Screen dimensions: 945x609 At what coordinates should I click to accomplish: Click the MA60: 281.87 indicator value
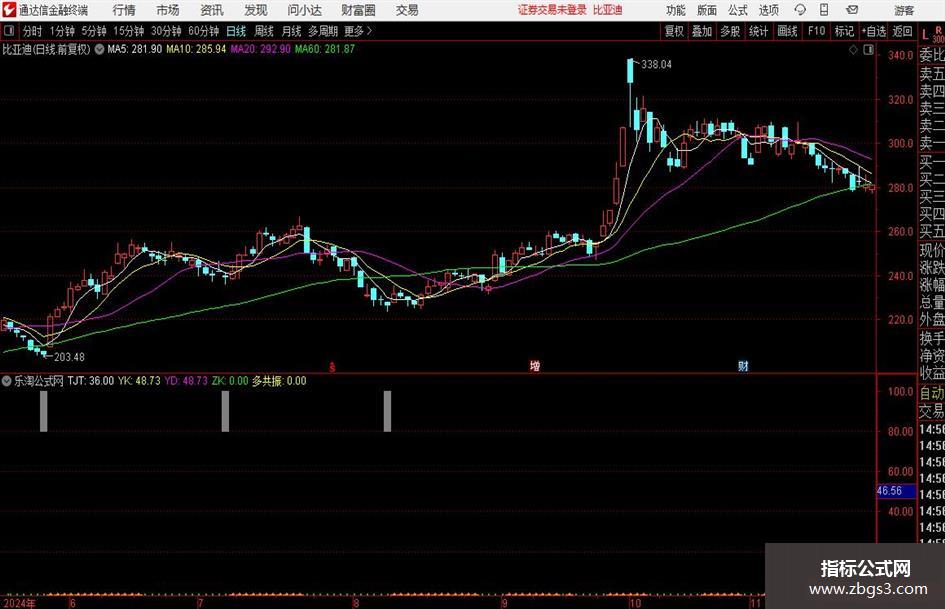tap(324, 49)
